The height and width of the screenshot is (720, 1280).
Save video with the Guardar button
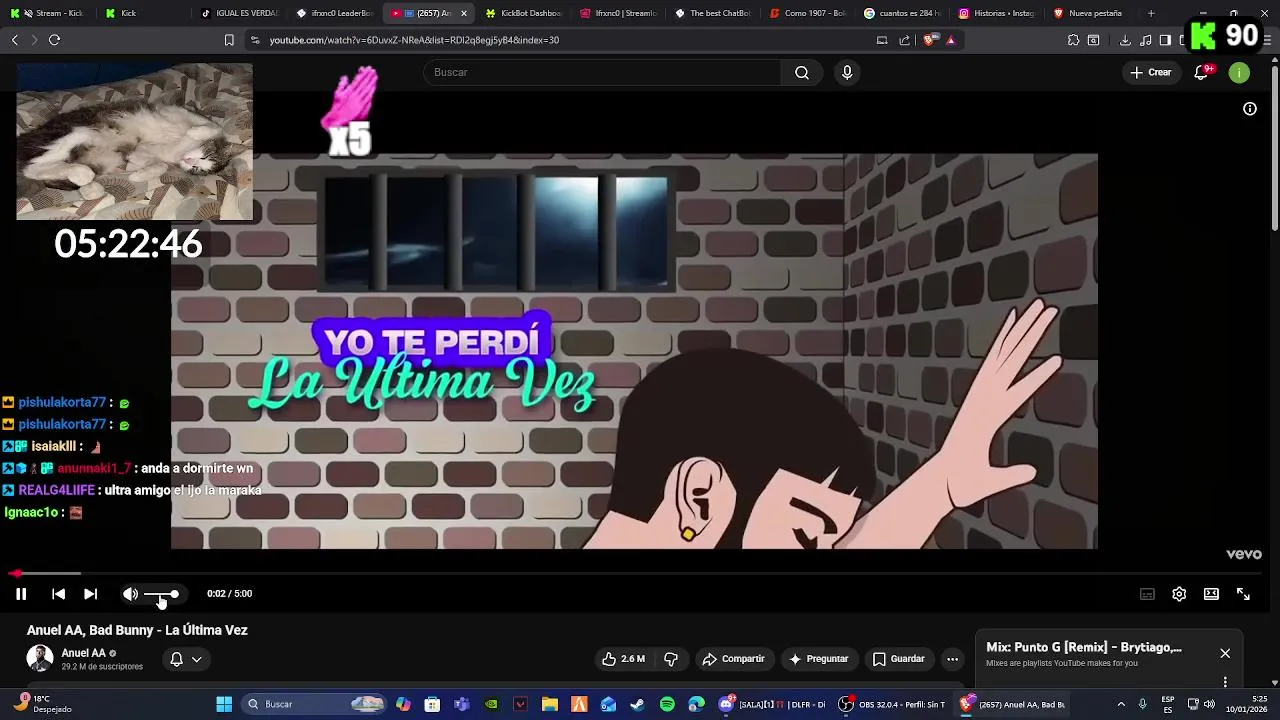[898, 659]
